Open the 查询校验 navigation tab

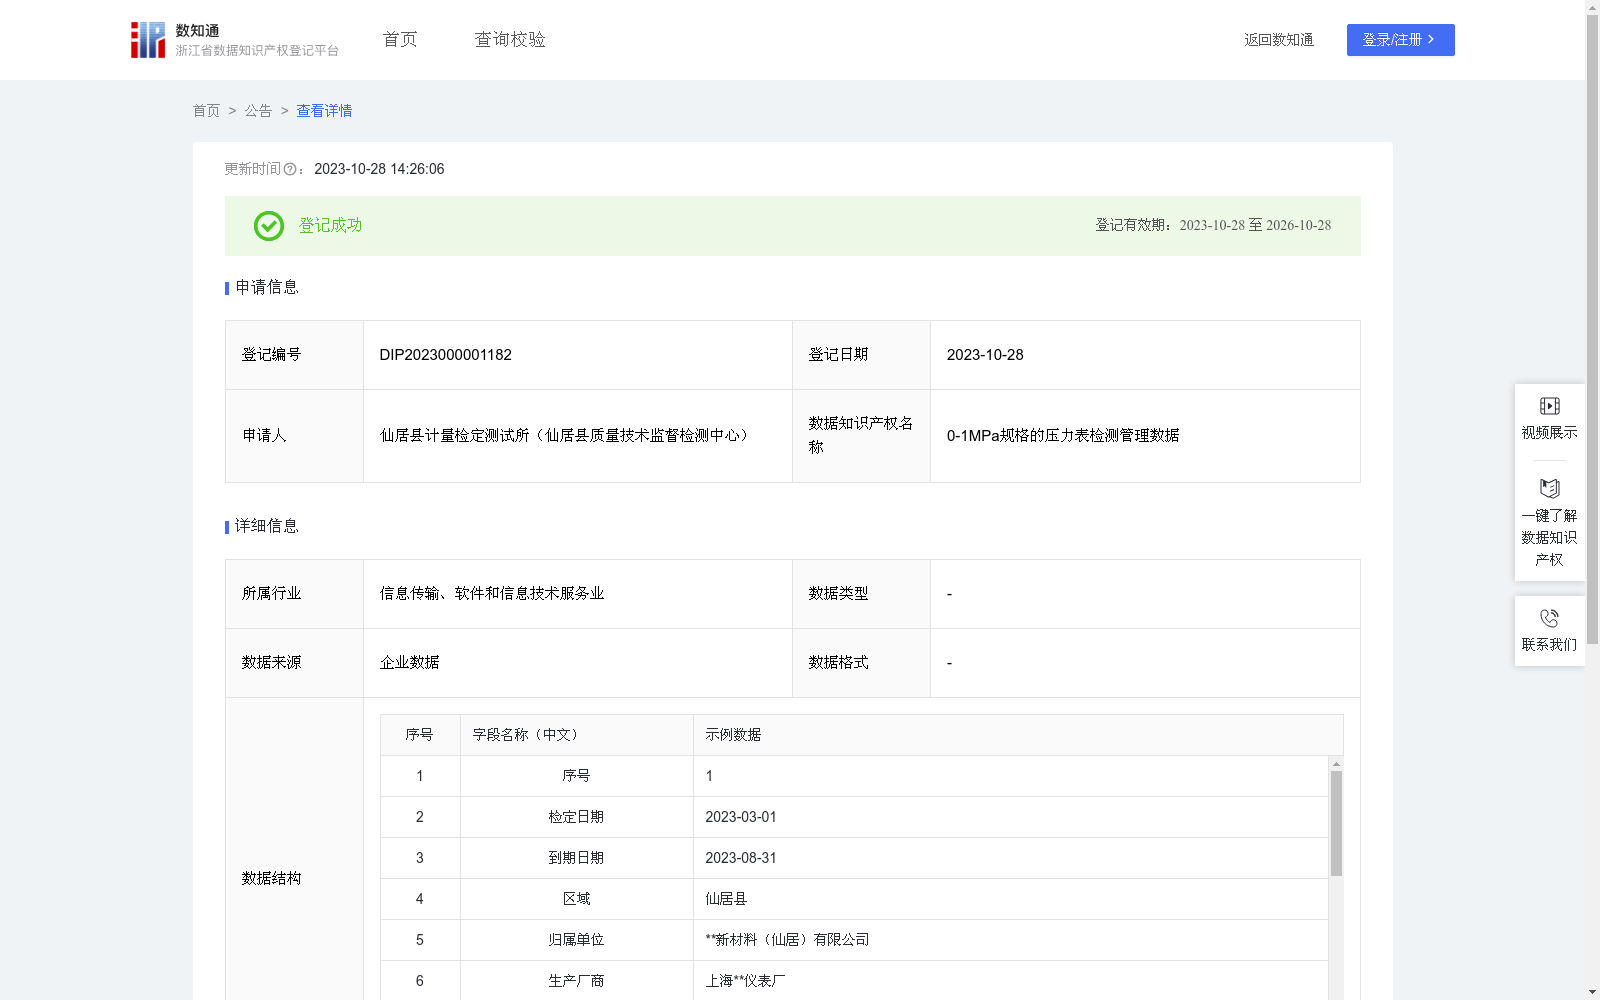(x=510, y=40)
